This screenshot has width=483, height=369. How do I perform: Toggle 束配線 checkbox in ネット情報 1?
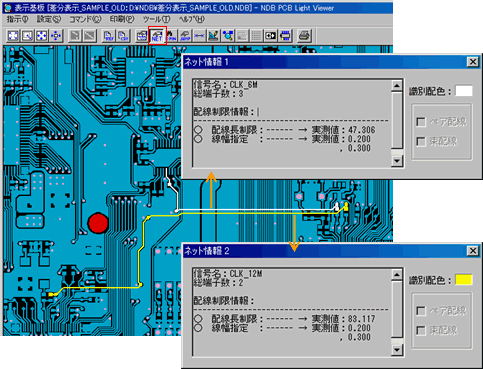[x=421, y=142]
